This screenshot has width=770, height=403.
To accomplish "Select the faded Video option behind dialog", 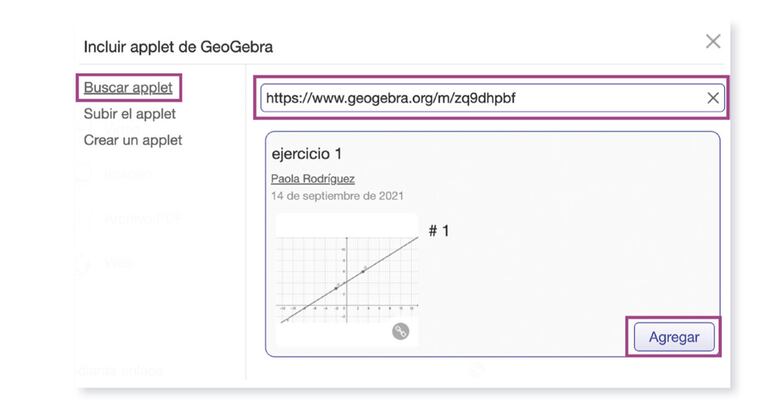I will tap(118, 263).
